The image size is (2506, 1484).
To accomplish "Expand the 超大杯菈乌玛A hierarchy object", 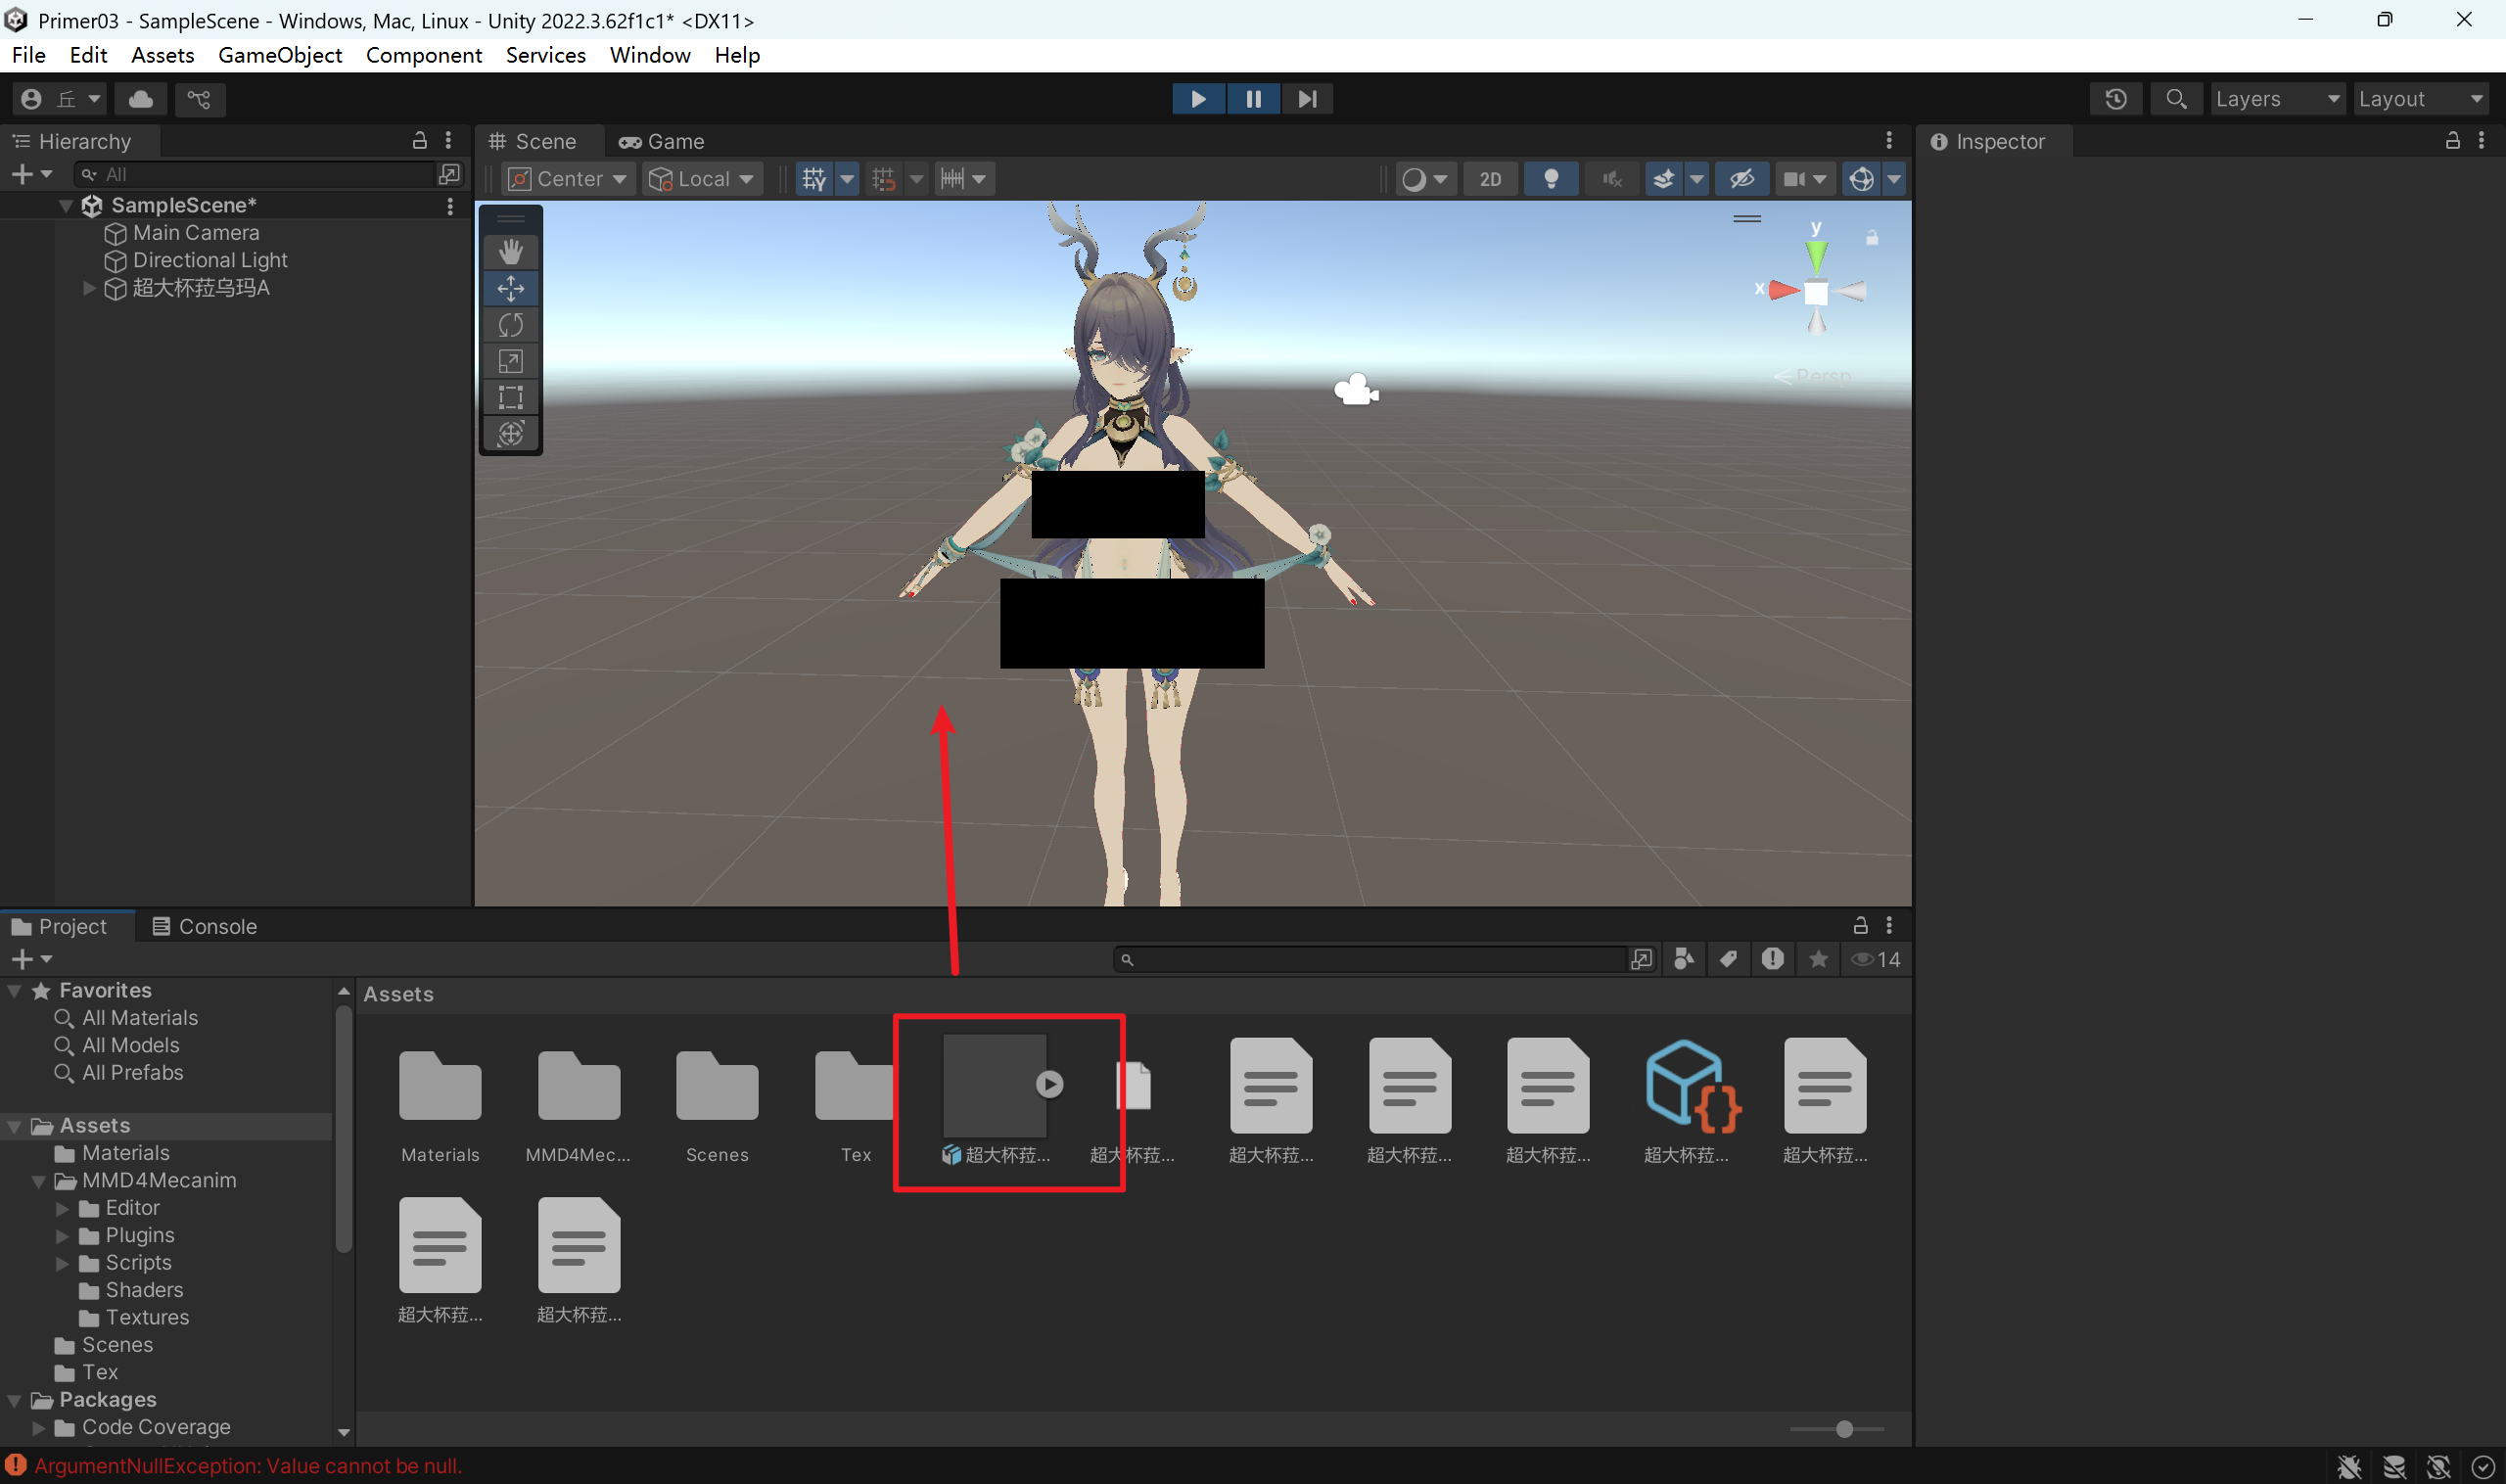I will point(89,288).
